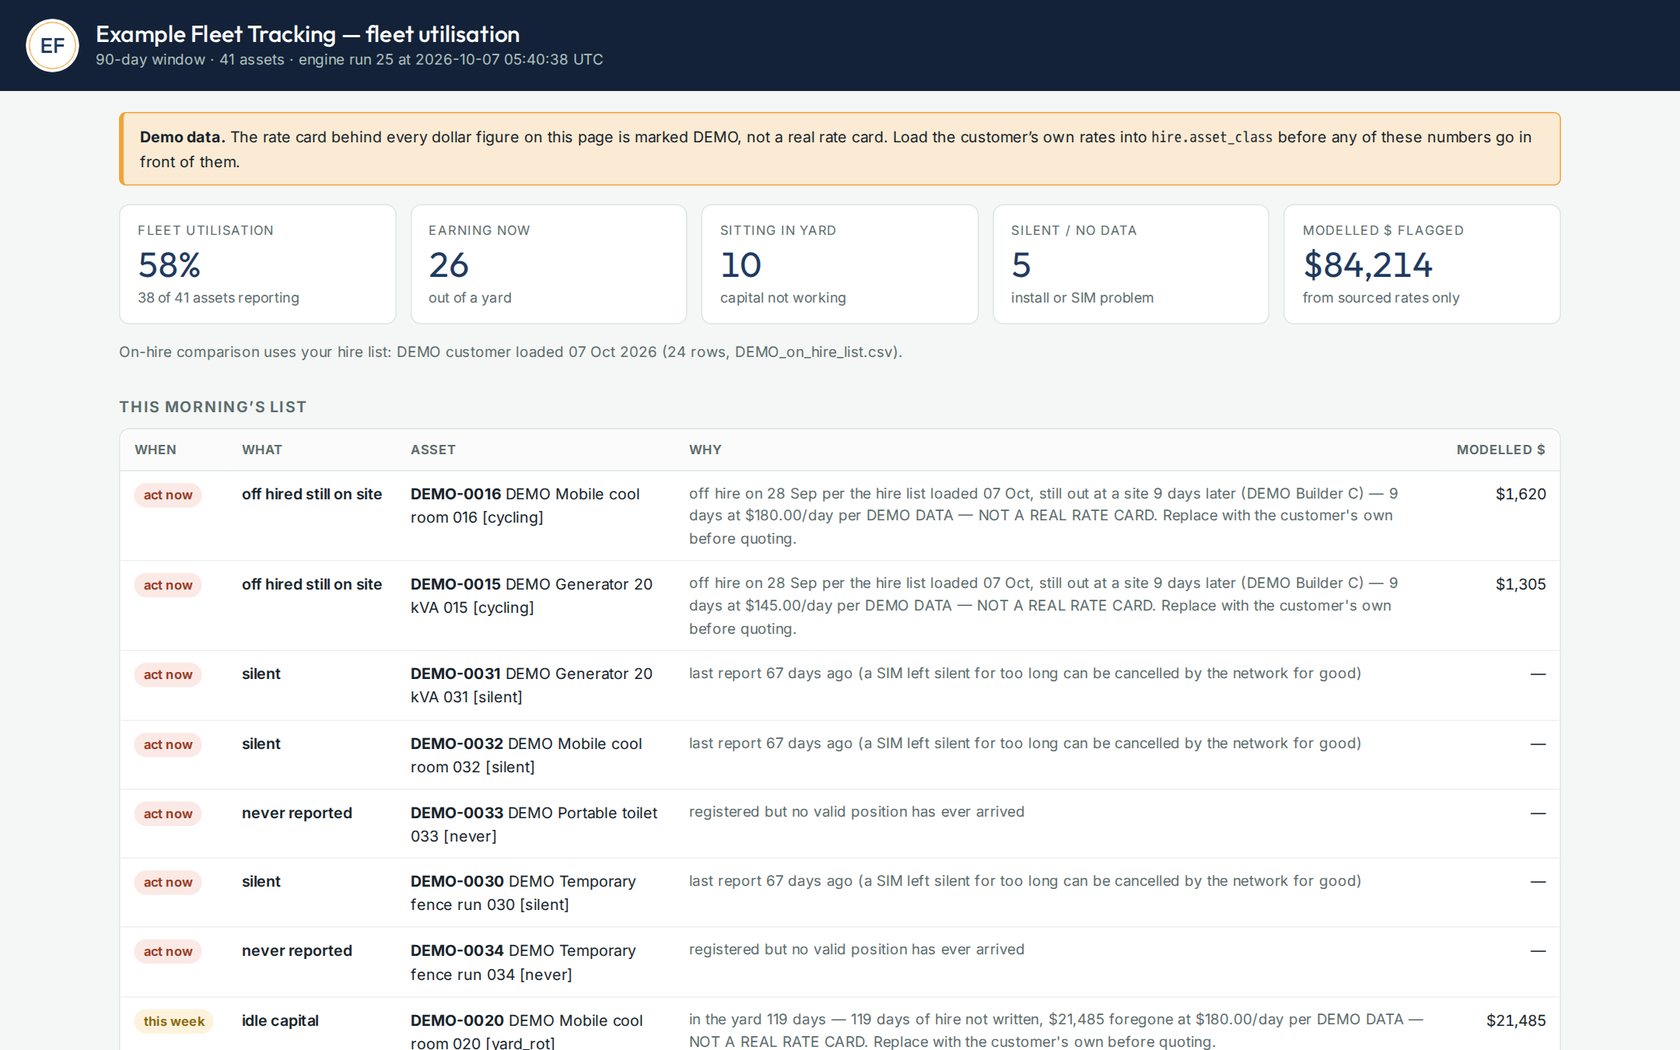The image size is (1680, 1050).
Task: Click the Sitting in Yard value 10
Action: click(741, 265)
